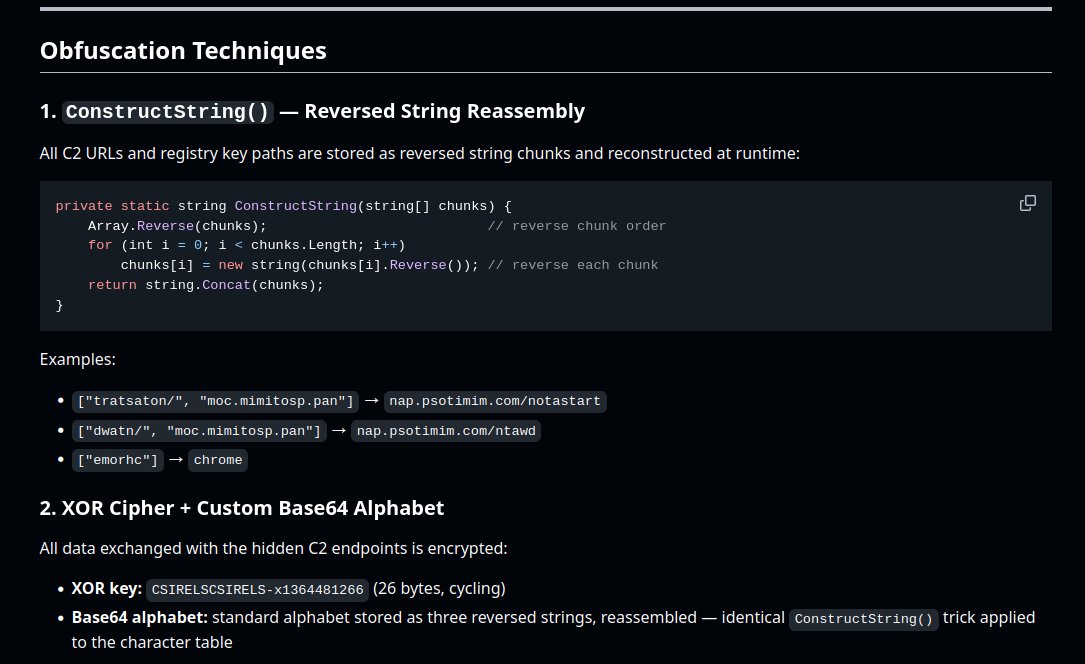Click the 'chrome' result snippet
The height and width of the screenshot is (664, 1085).
click(218, 460)
